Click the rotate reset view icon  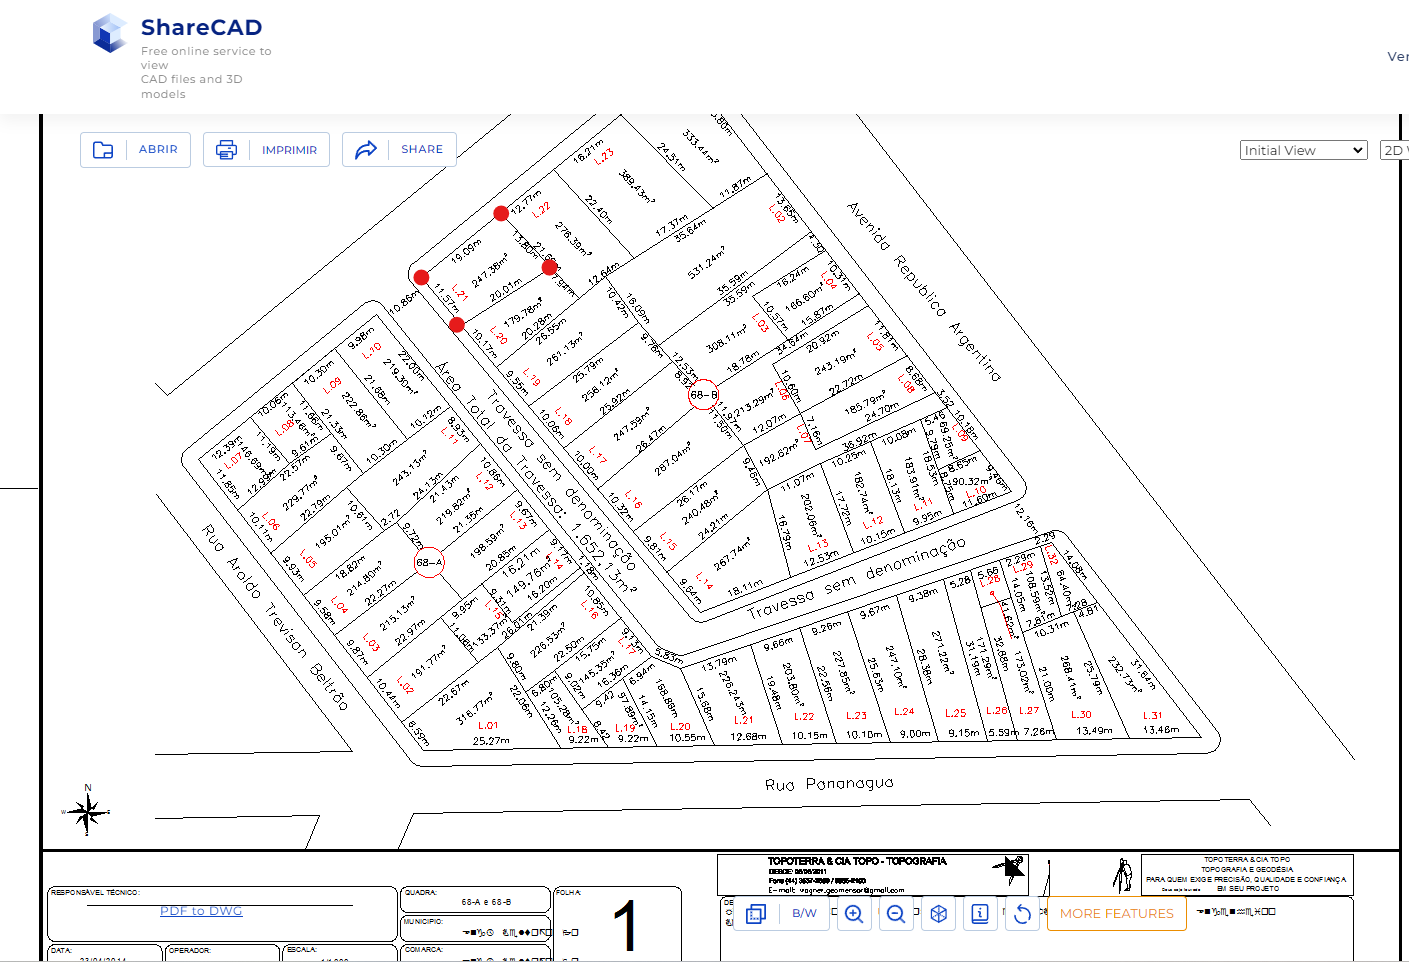(1022, 913)
